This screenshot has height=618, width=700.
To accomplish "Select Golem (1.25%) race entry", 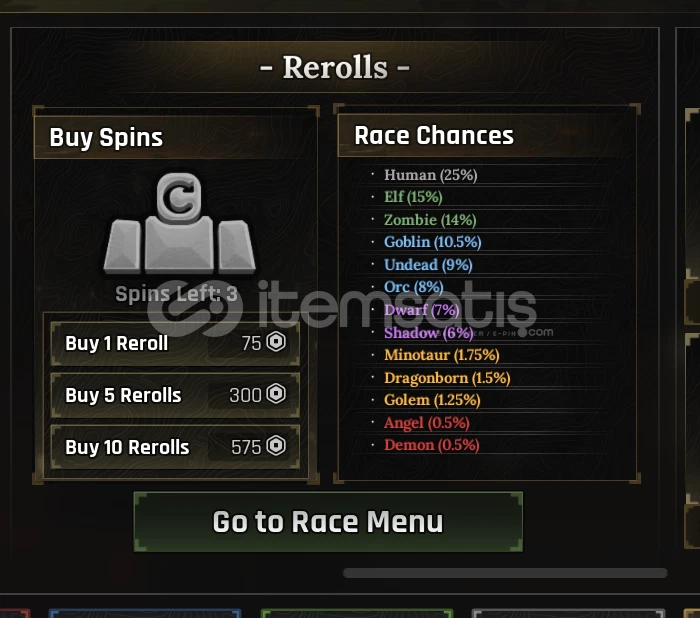I will click(x=432, y=400).
